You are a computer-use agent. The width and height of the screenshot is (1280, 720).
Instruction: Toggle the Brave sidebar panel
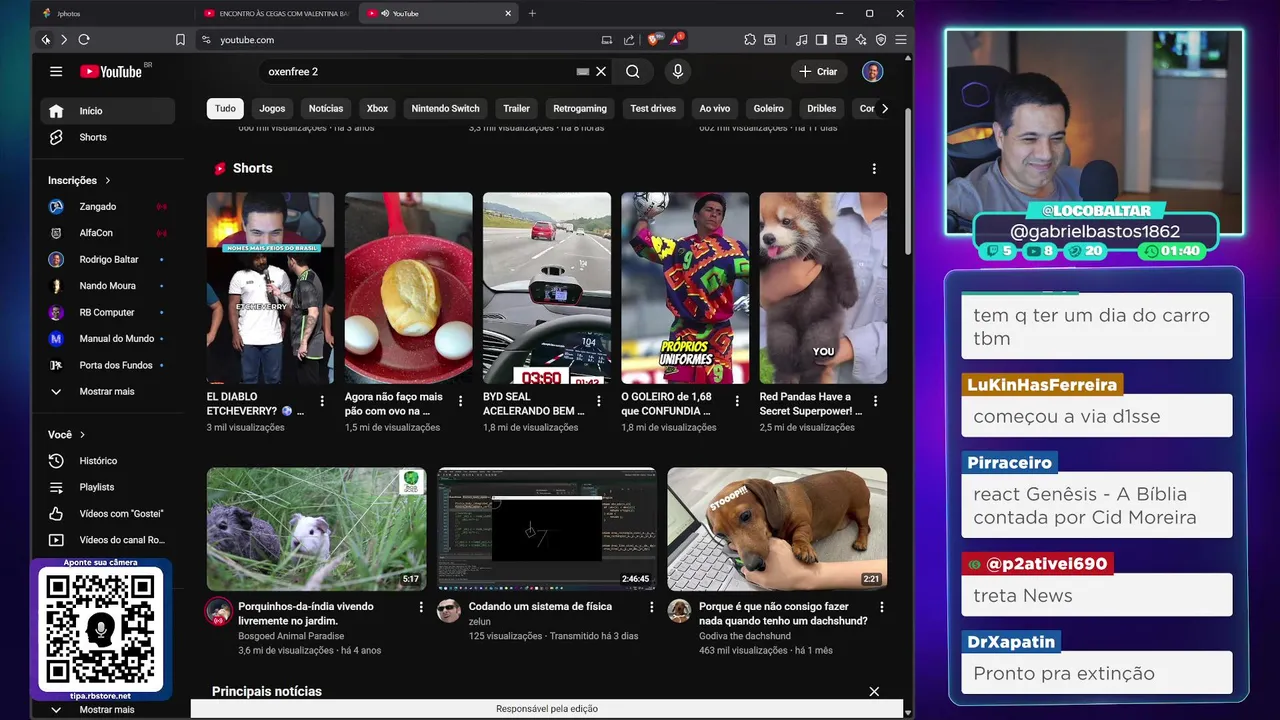[821, 40]
